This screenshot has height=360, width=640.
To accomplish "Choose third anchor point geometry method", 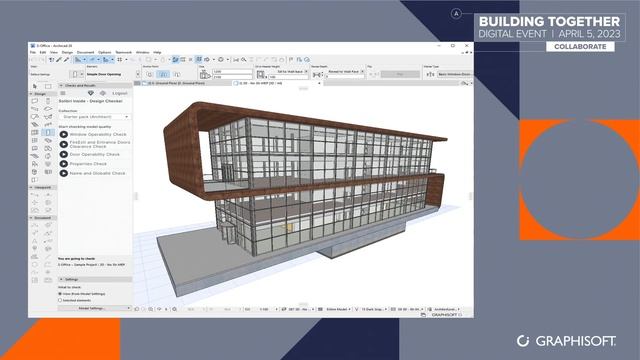I will pos(177,74).
